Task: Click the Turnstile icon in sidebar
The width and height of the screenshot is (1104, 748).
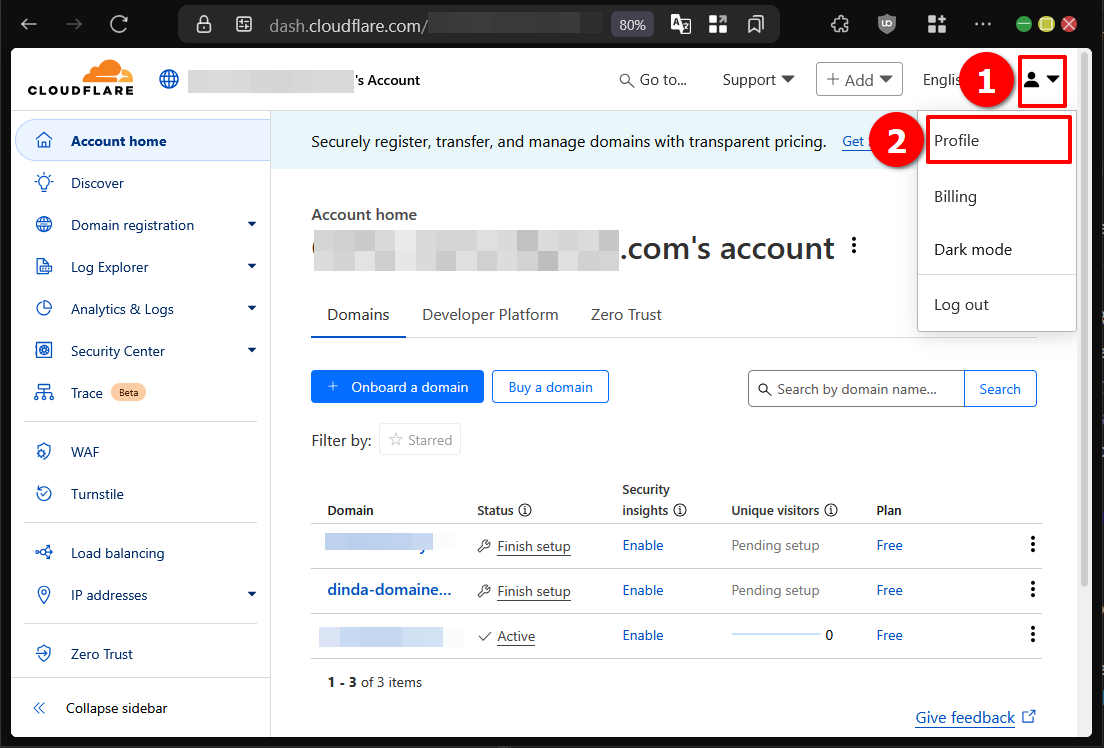Action: point(44,494)
